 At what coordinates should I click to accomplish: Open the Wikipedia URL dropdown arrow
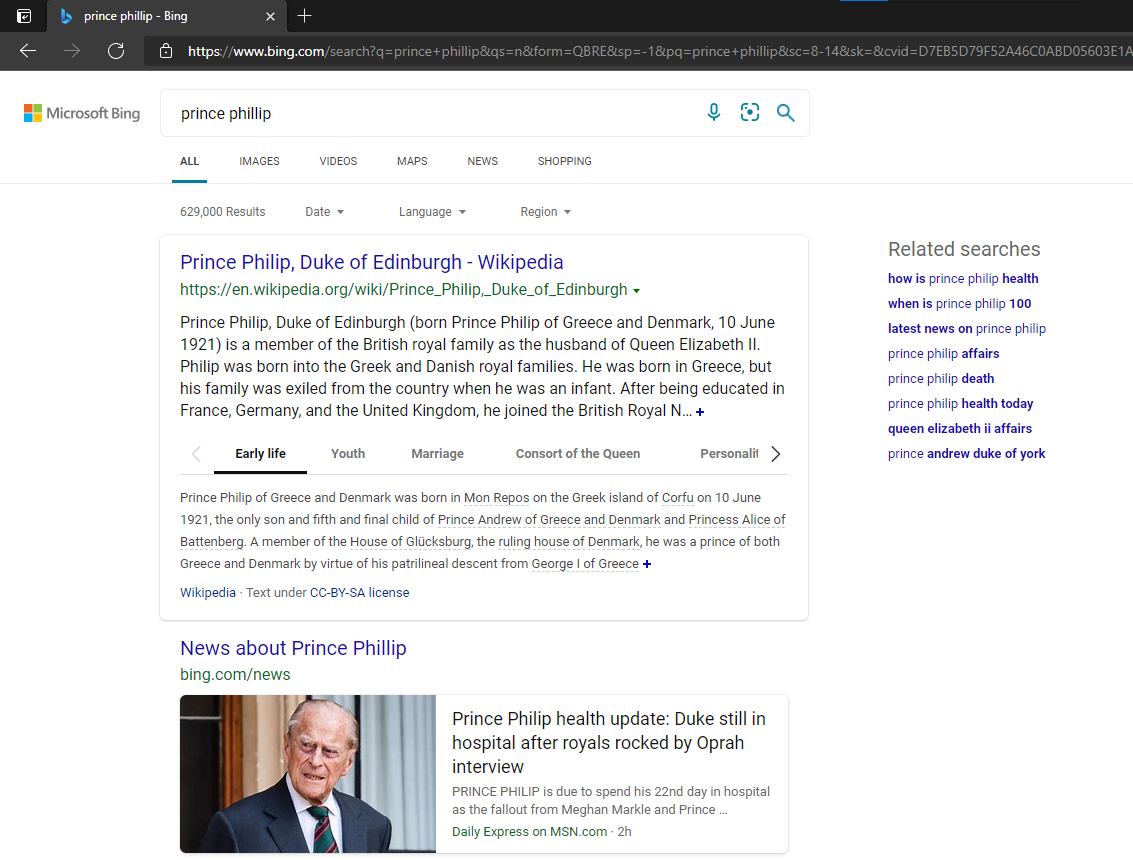637,291
